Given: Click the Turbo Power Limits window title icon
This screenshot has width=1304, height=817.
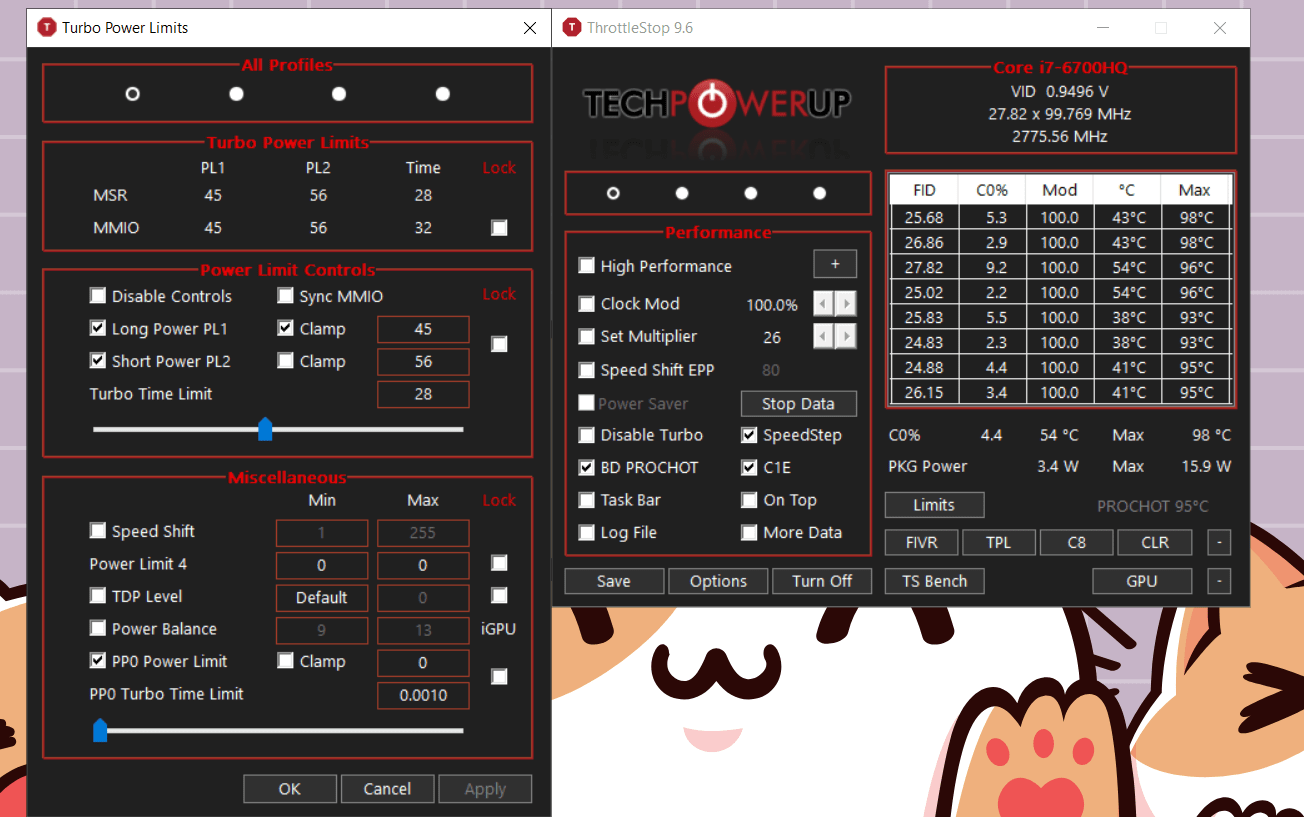Looking at the screenshot, I should coord(46,28).
